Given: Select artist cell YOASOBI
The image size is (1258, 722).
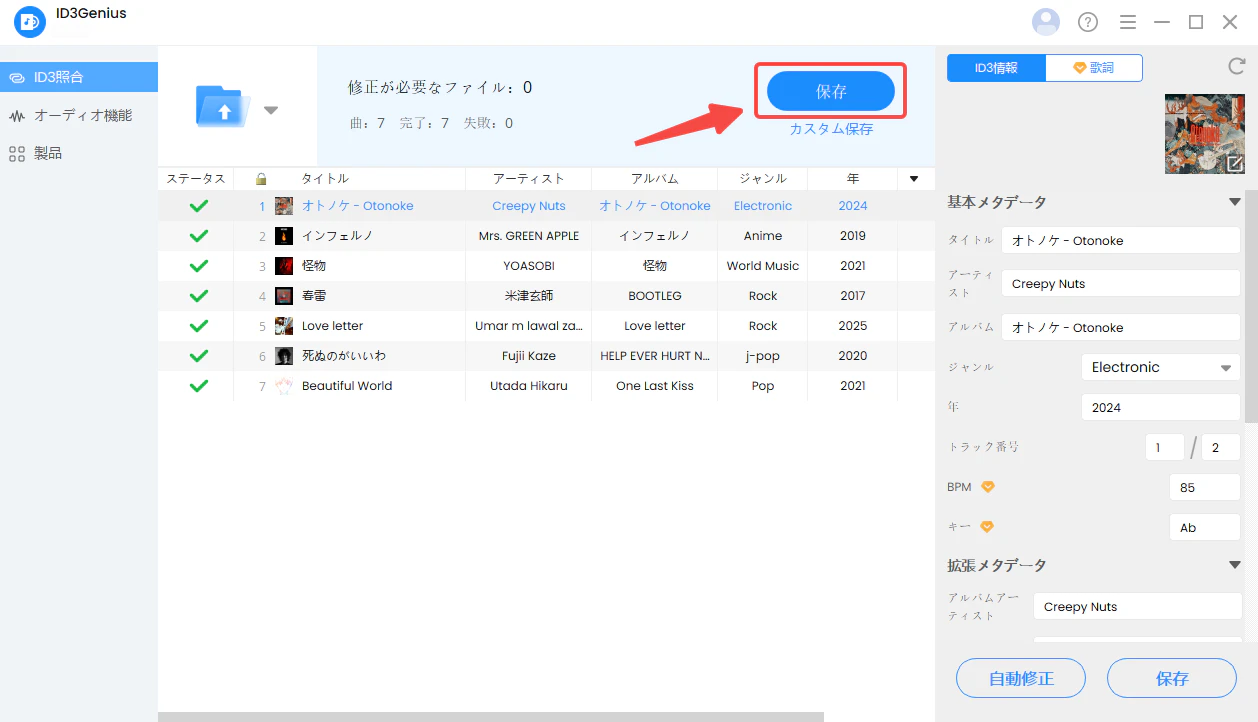Looking at the screenshot, I should [529, 266].
